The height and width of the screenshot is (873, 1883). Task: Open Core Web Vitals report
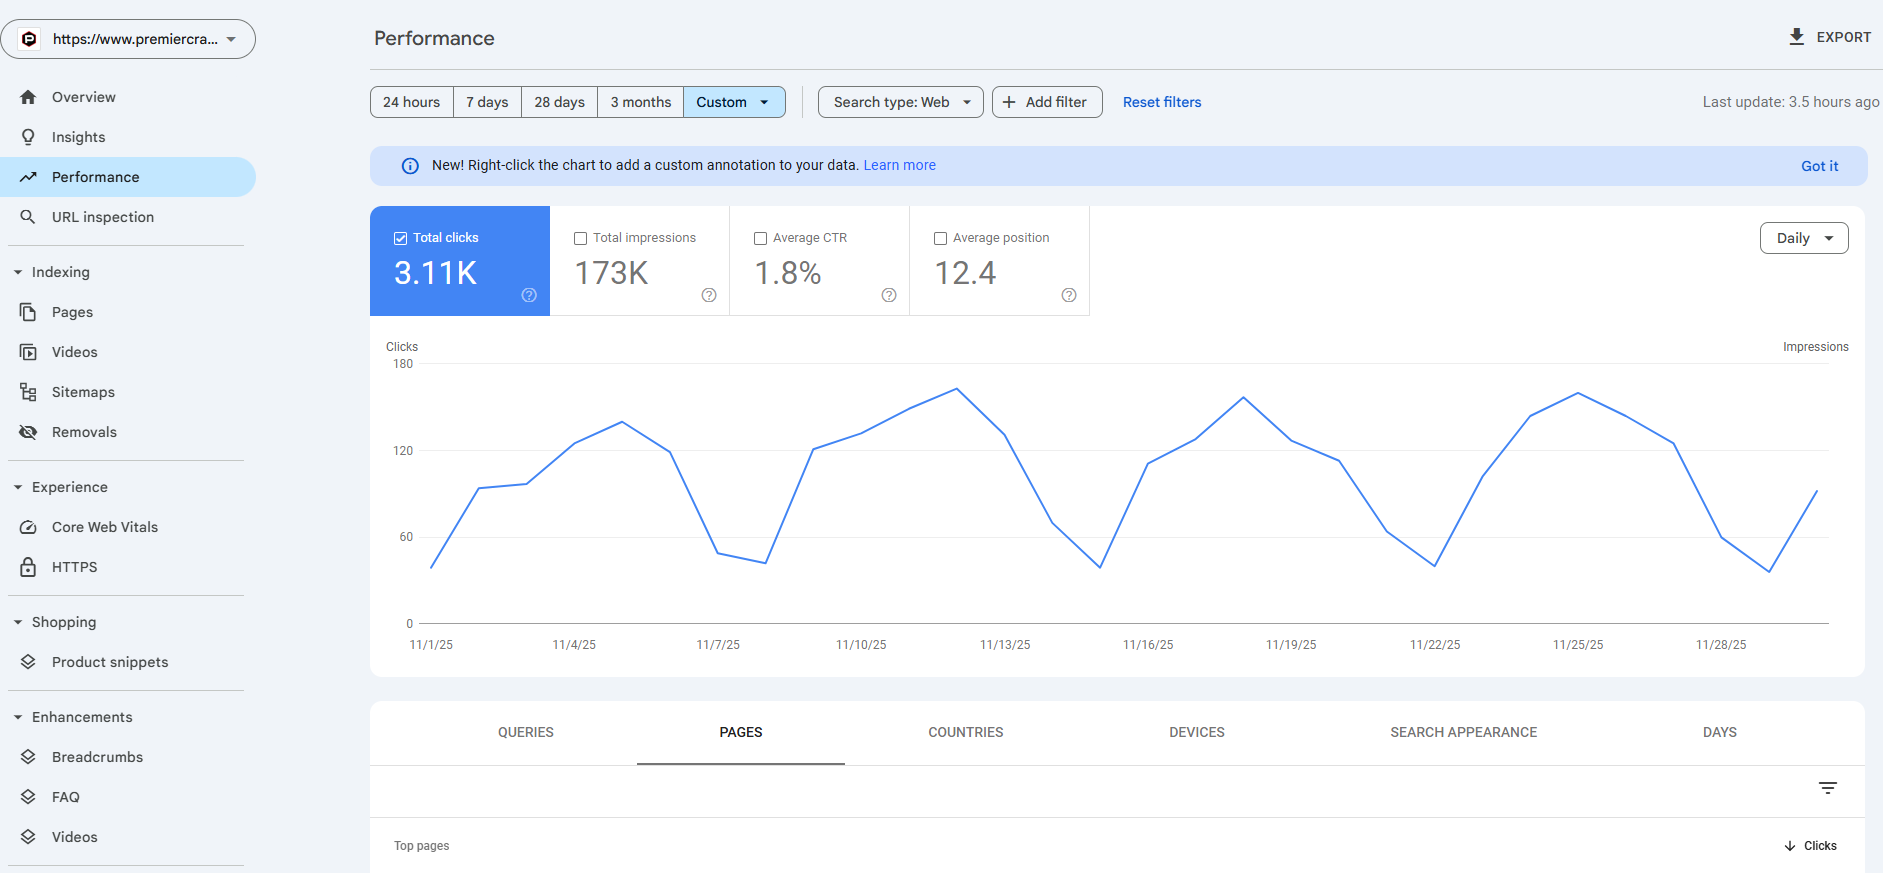click(x=104, y=527)
